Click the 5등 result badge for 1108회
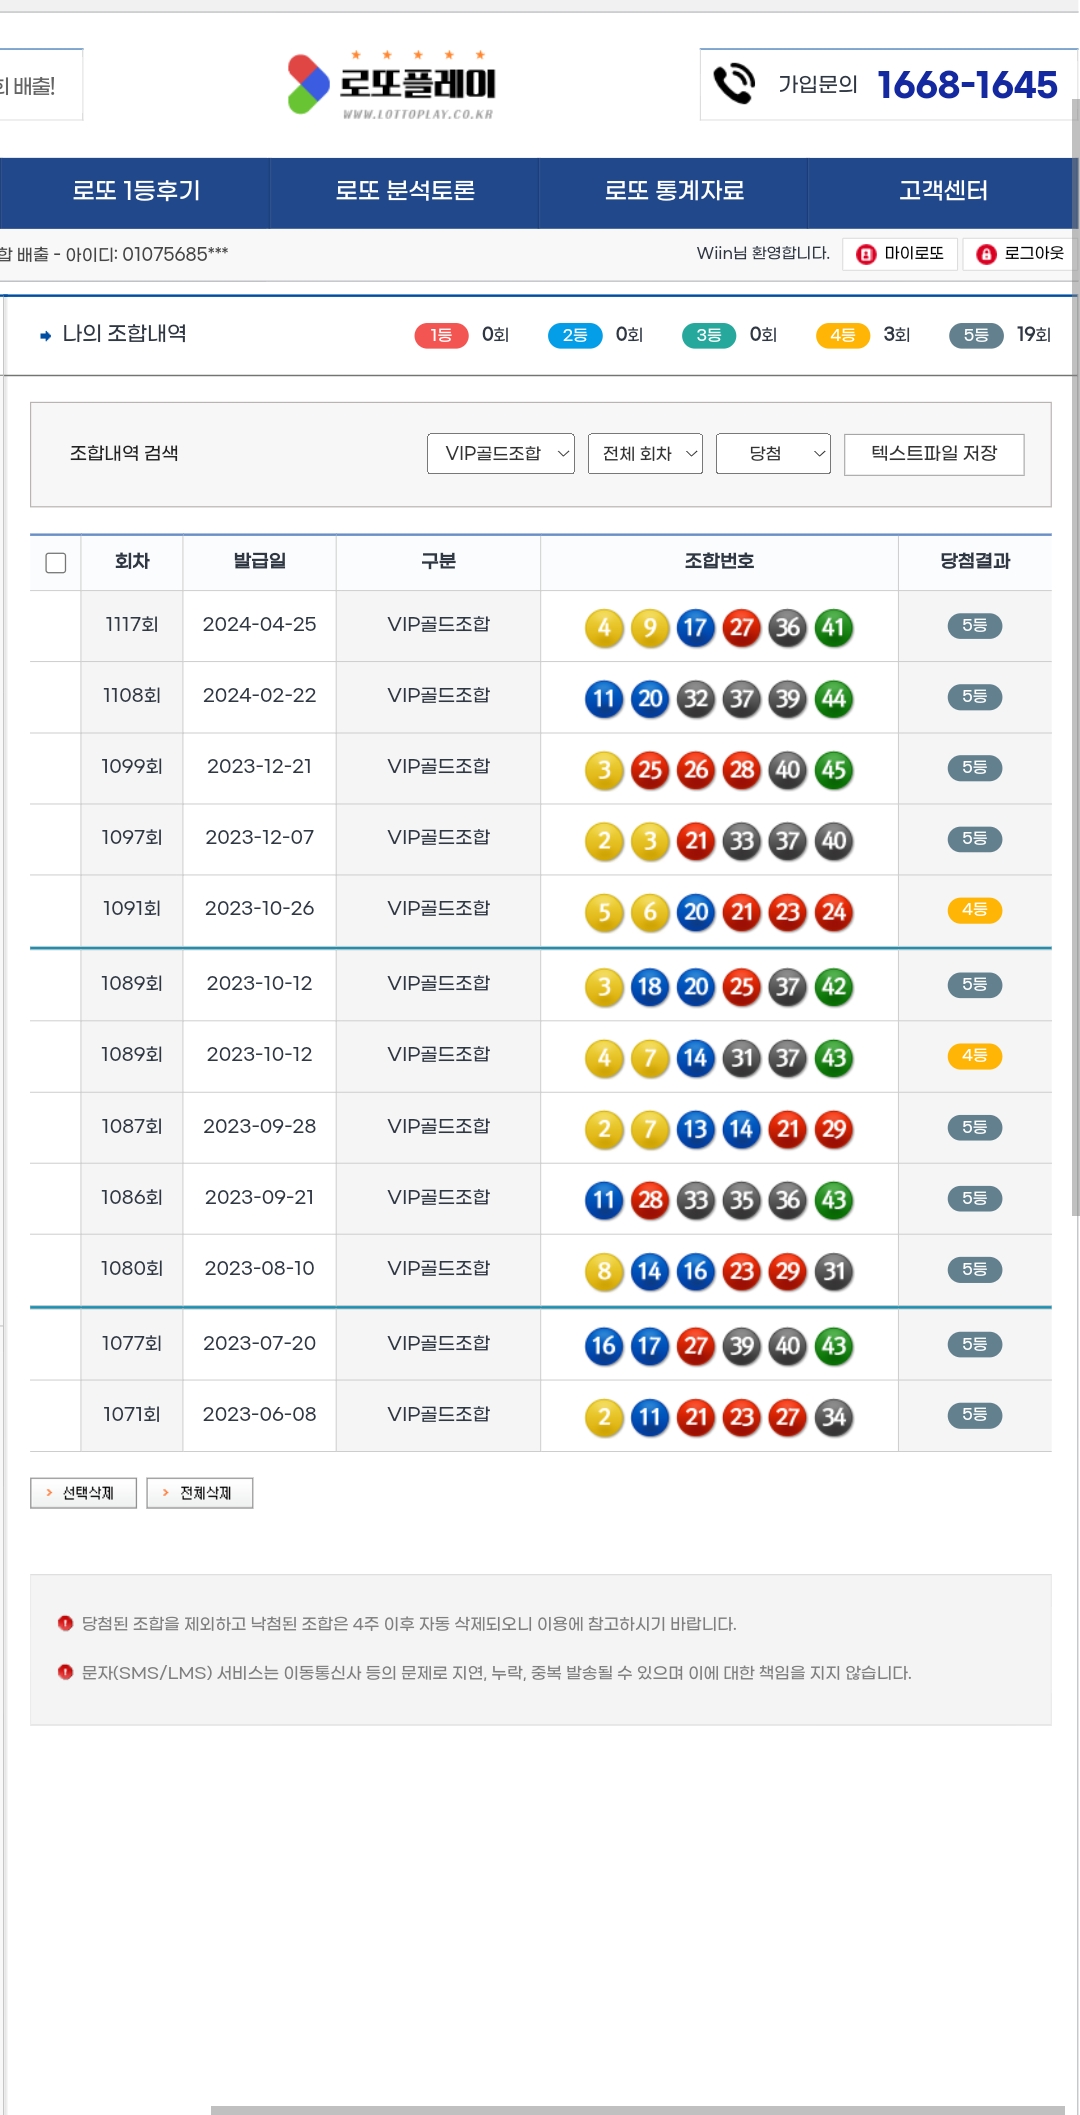 (974, 697)
